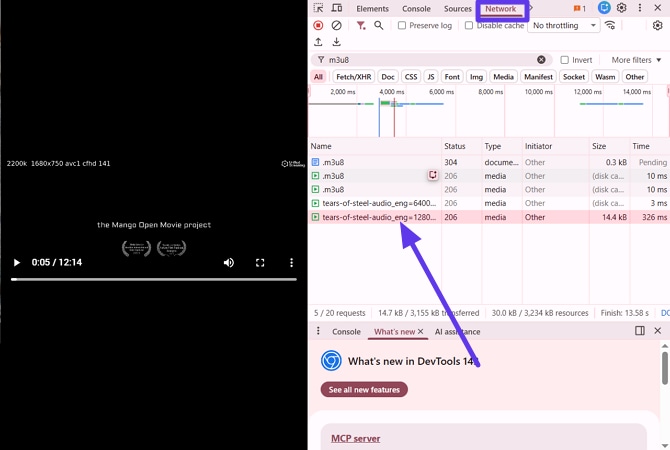The width and height of the screenshot is (670, 450).
Task: Import a HAR file with the upload icon
Action: click(318, 42)
